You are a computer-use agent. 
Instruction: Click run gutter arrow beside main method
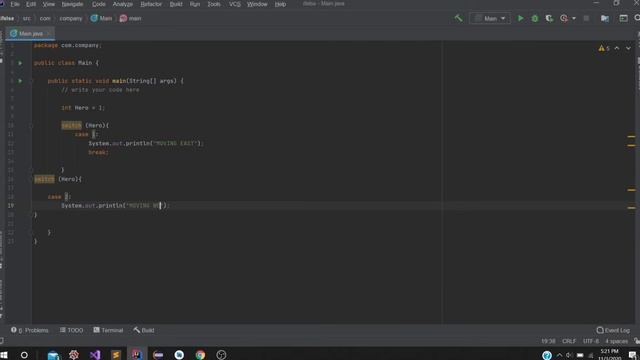pos(20,81)
